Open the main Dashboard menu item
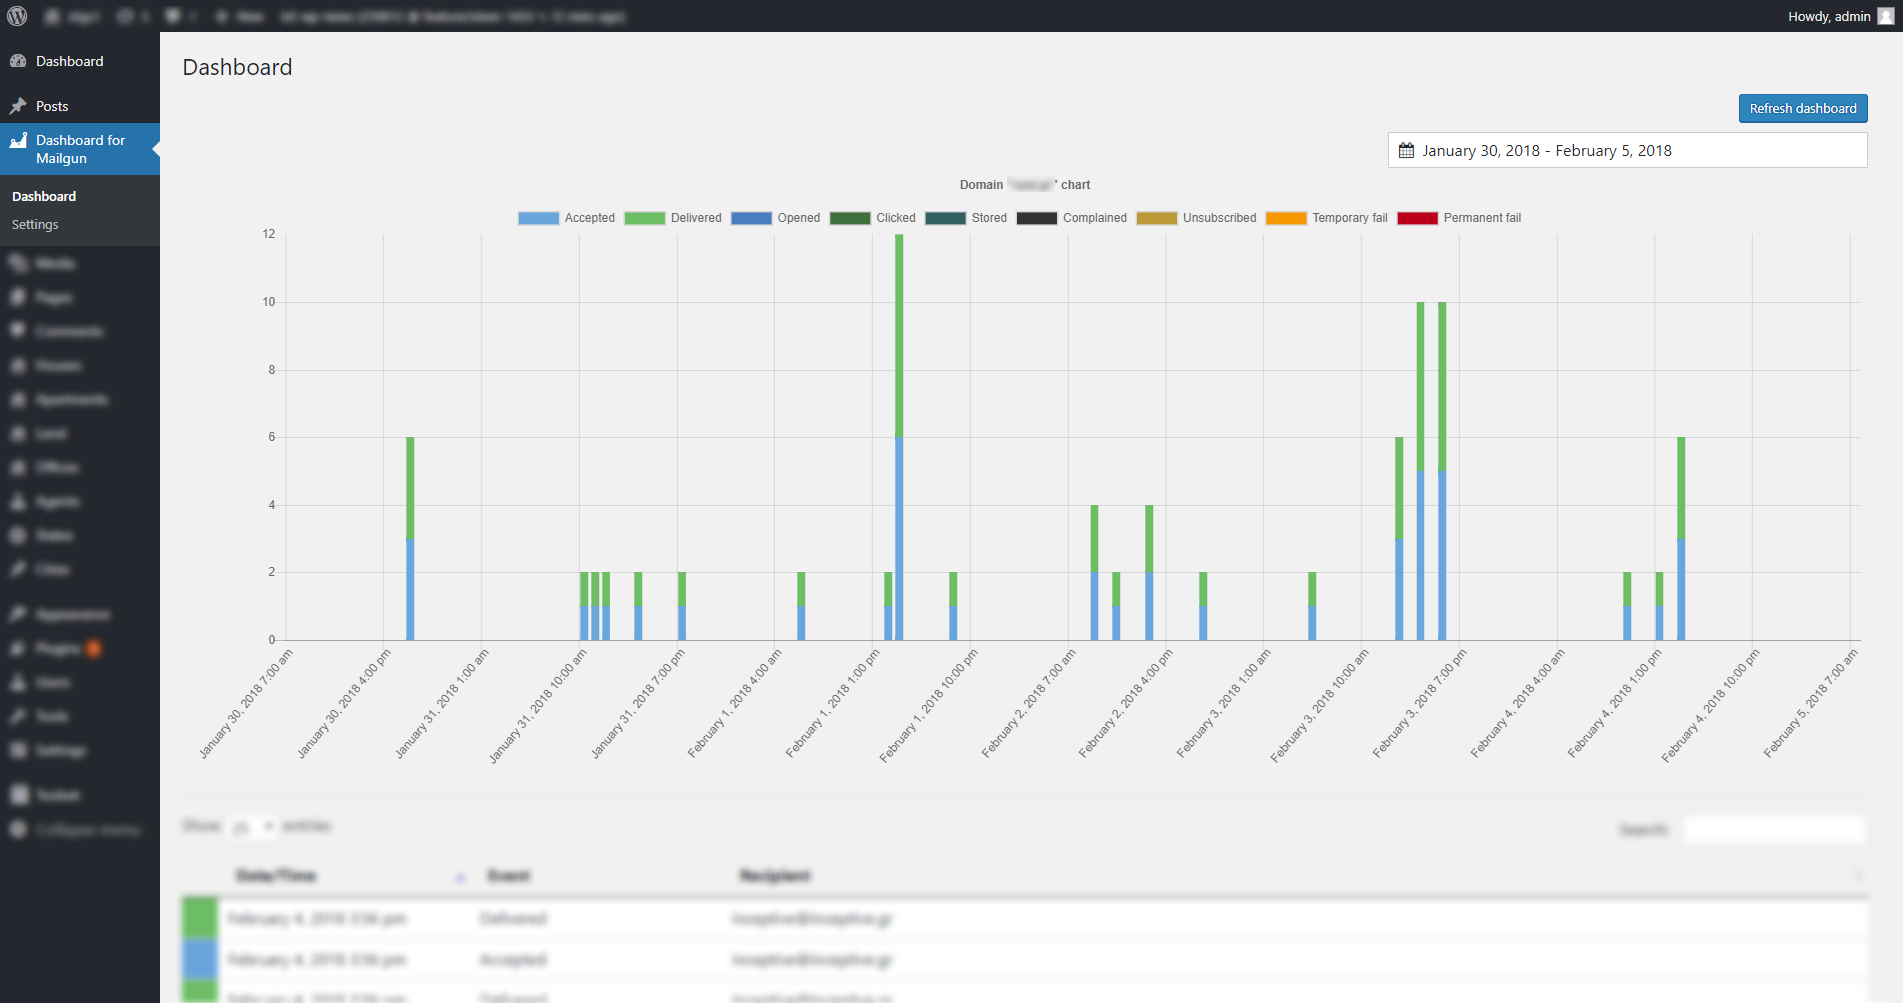 pyautogui.click(x=80, y=61)
